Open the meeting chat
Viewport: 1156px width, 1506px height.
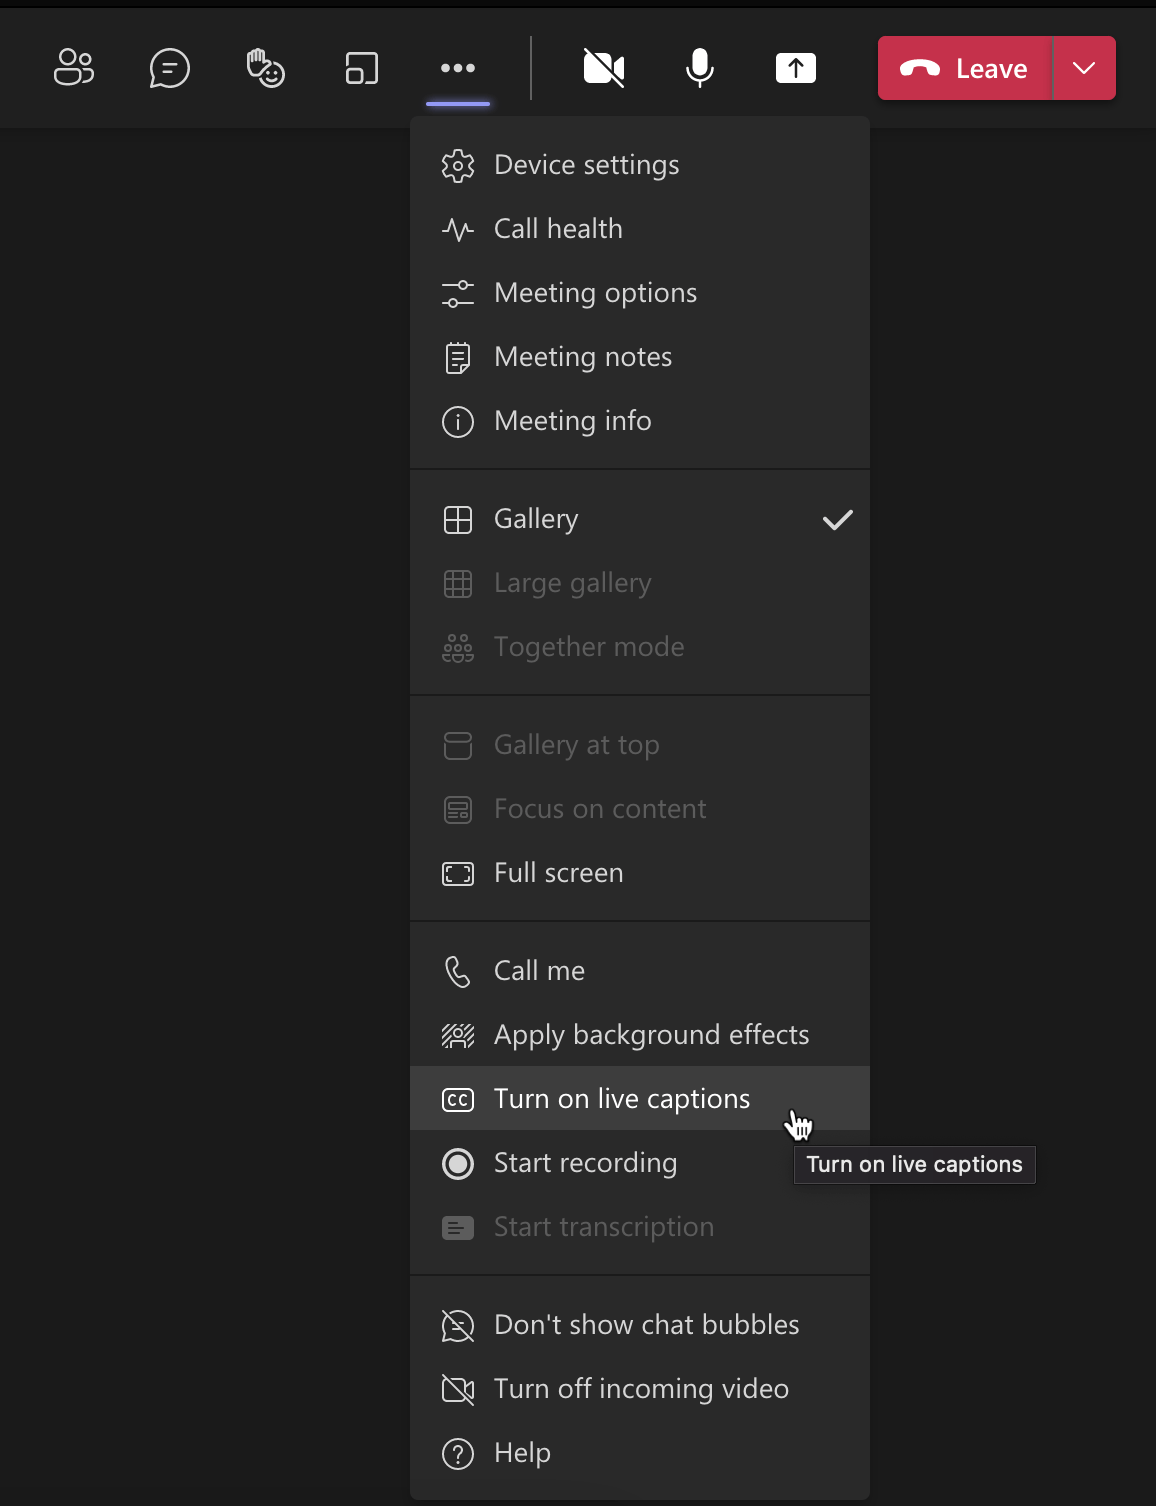pos(169,68)
